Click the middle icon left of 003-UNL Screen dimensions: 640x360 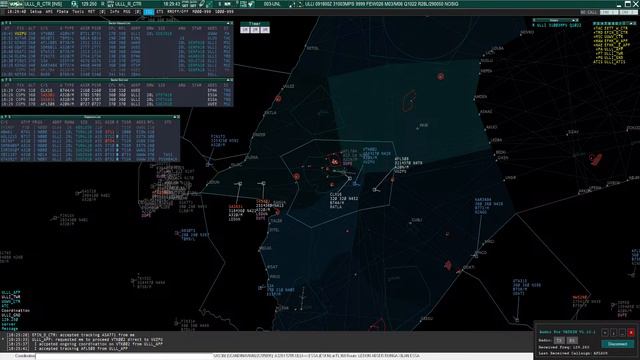(x=243, y=4)
